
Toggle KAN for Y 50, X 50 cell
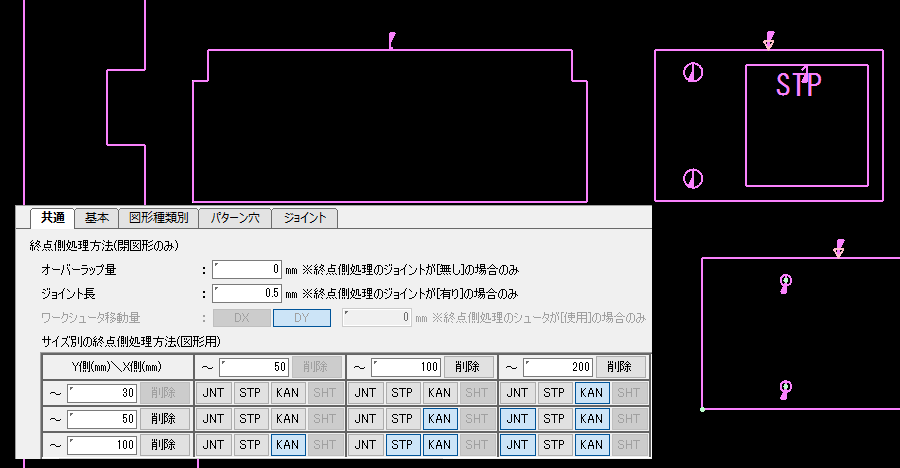click(x=288, y=419)
